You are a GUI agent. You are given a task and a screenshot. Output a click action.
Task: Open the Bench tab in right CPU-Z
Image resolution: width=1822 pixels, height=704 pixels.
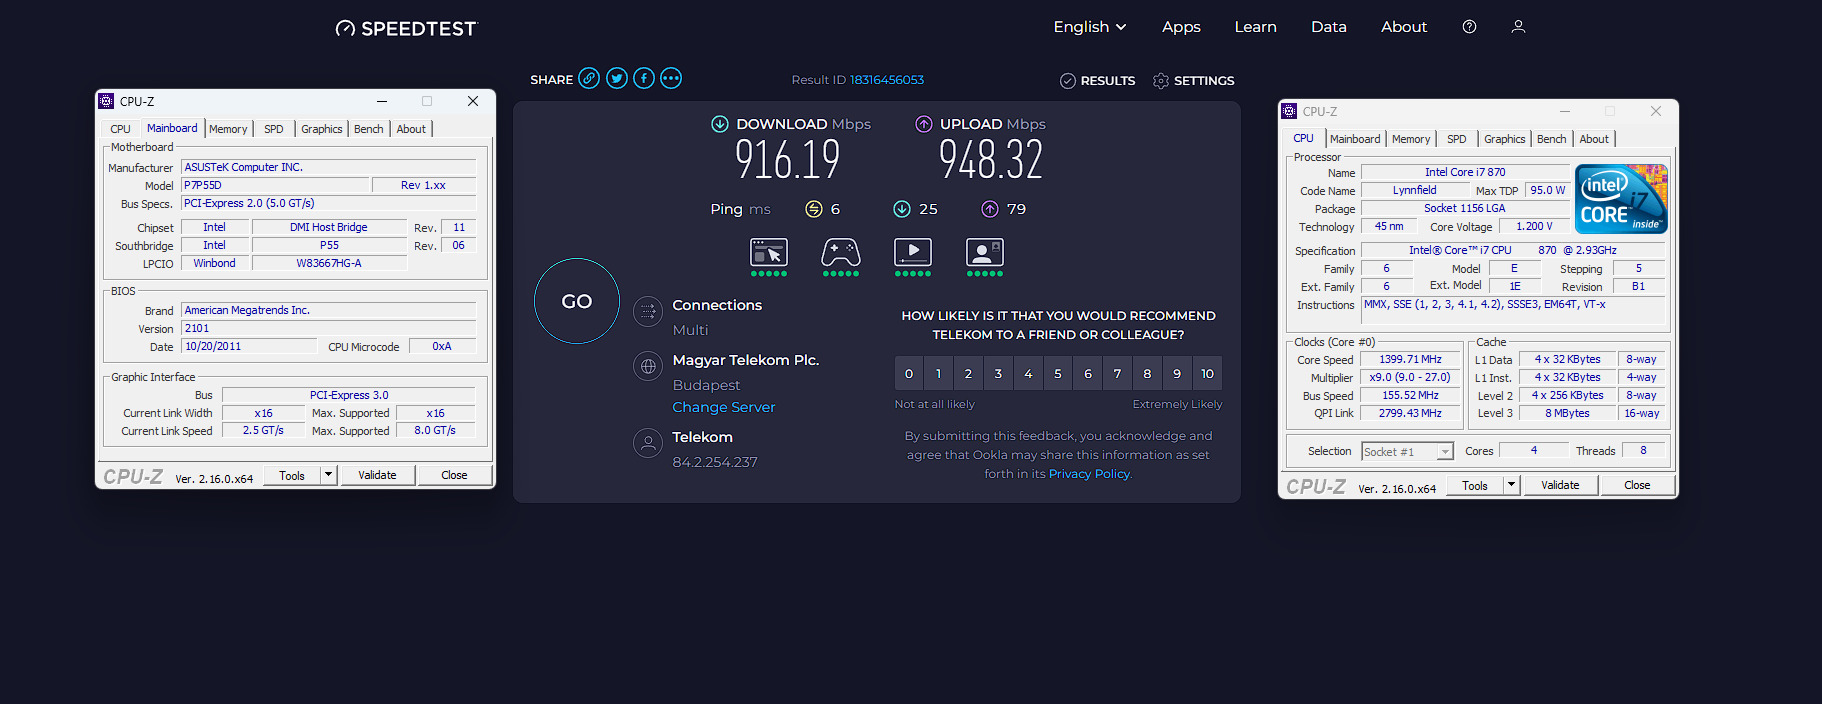tap(1551, 139)
